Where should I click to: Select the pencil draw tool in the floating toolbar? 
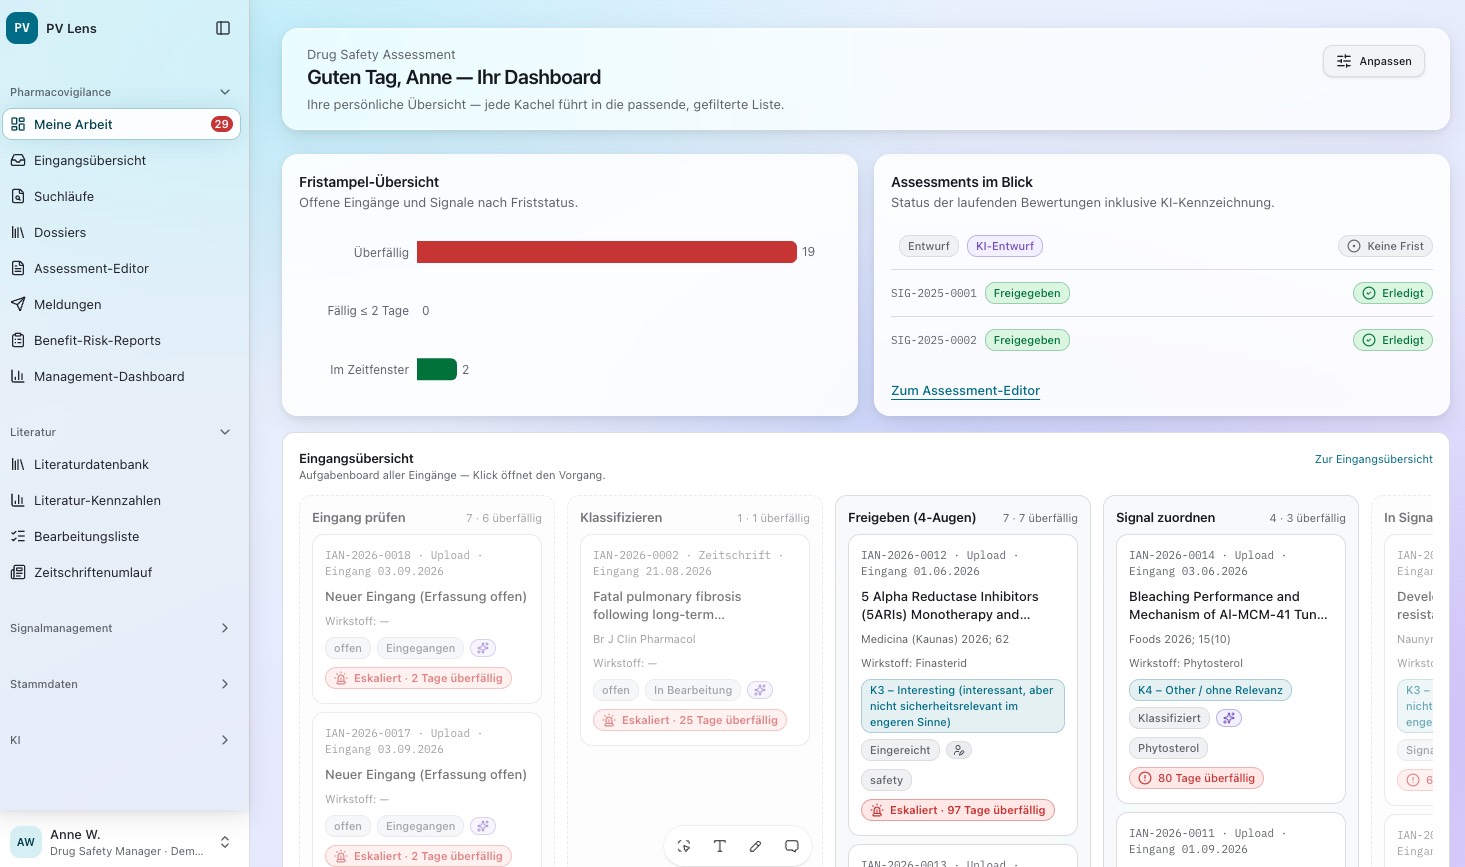[x=756, y=846]
